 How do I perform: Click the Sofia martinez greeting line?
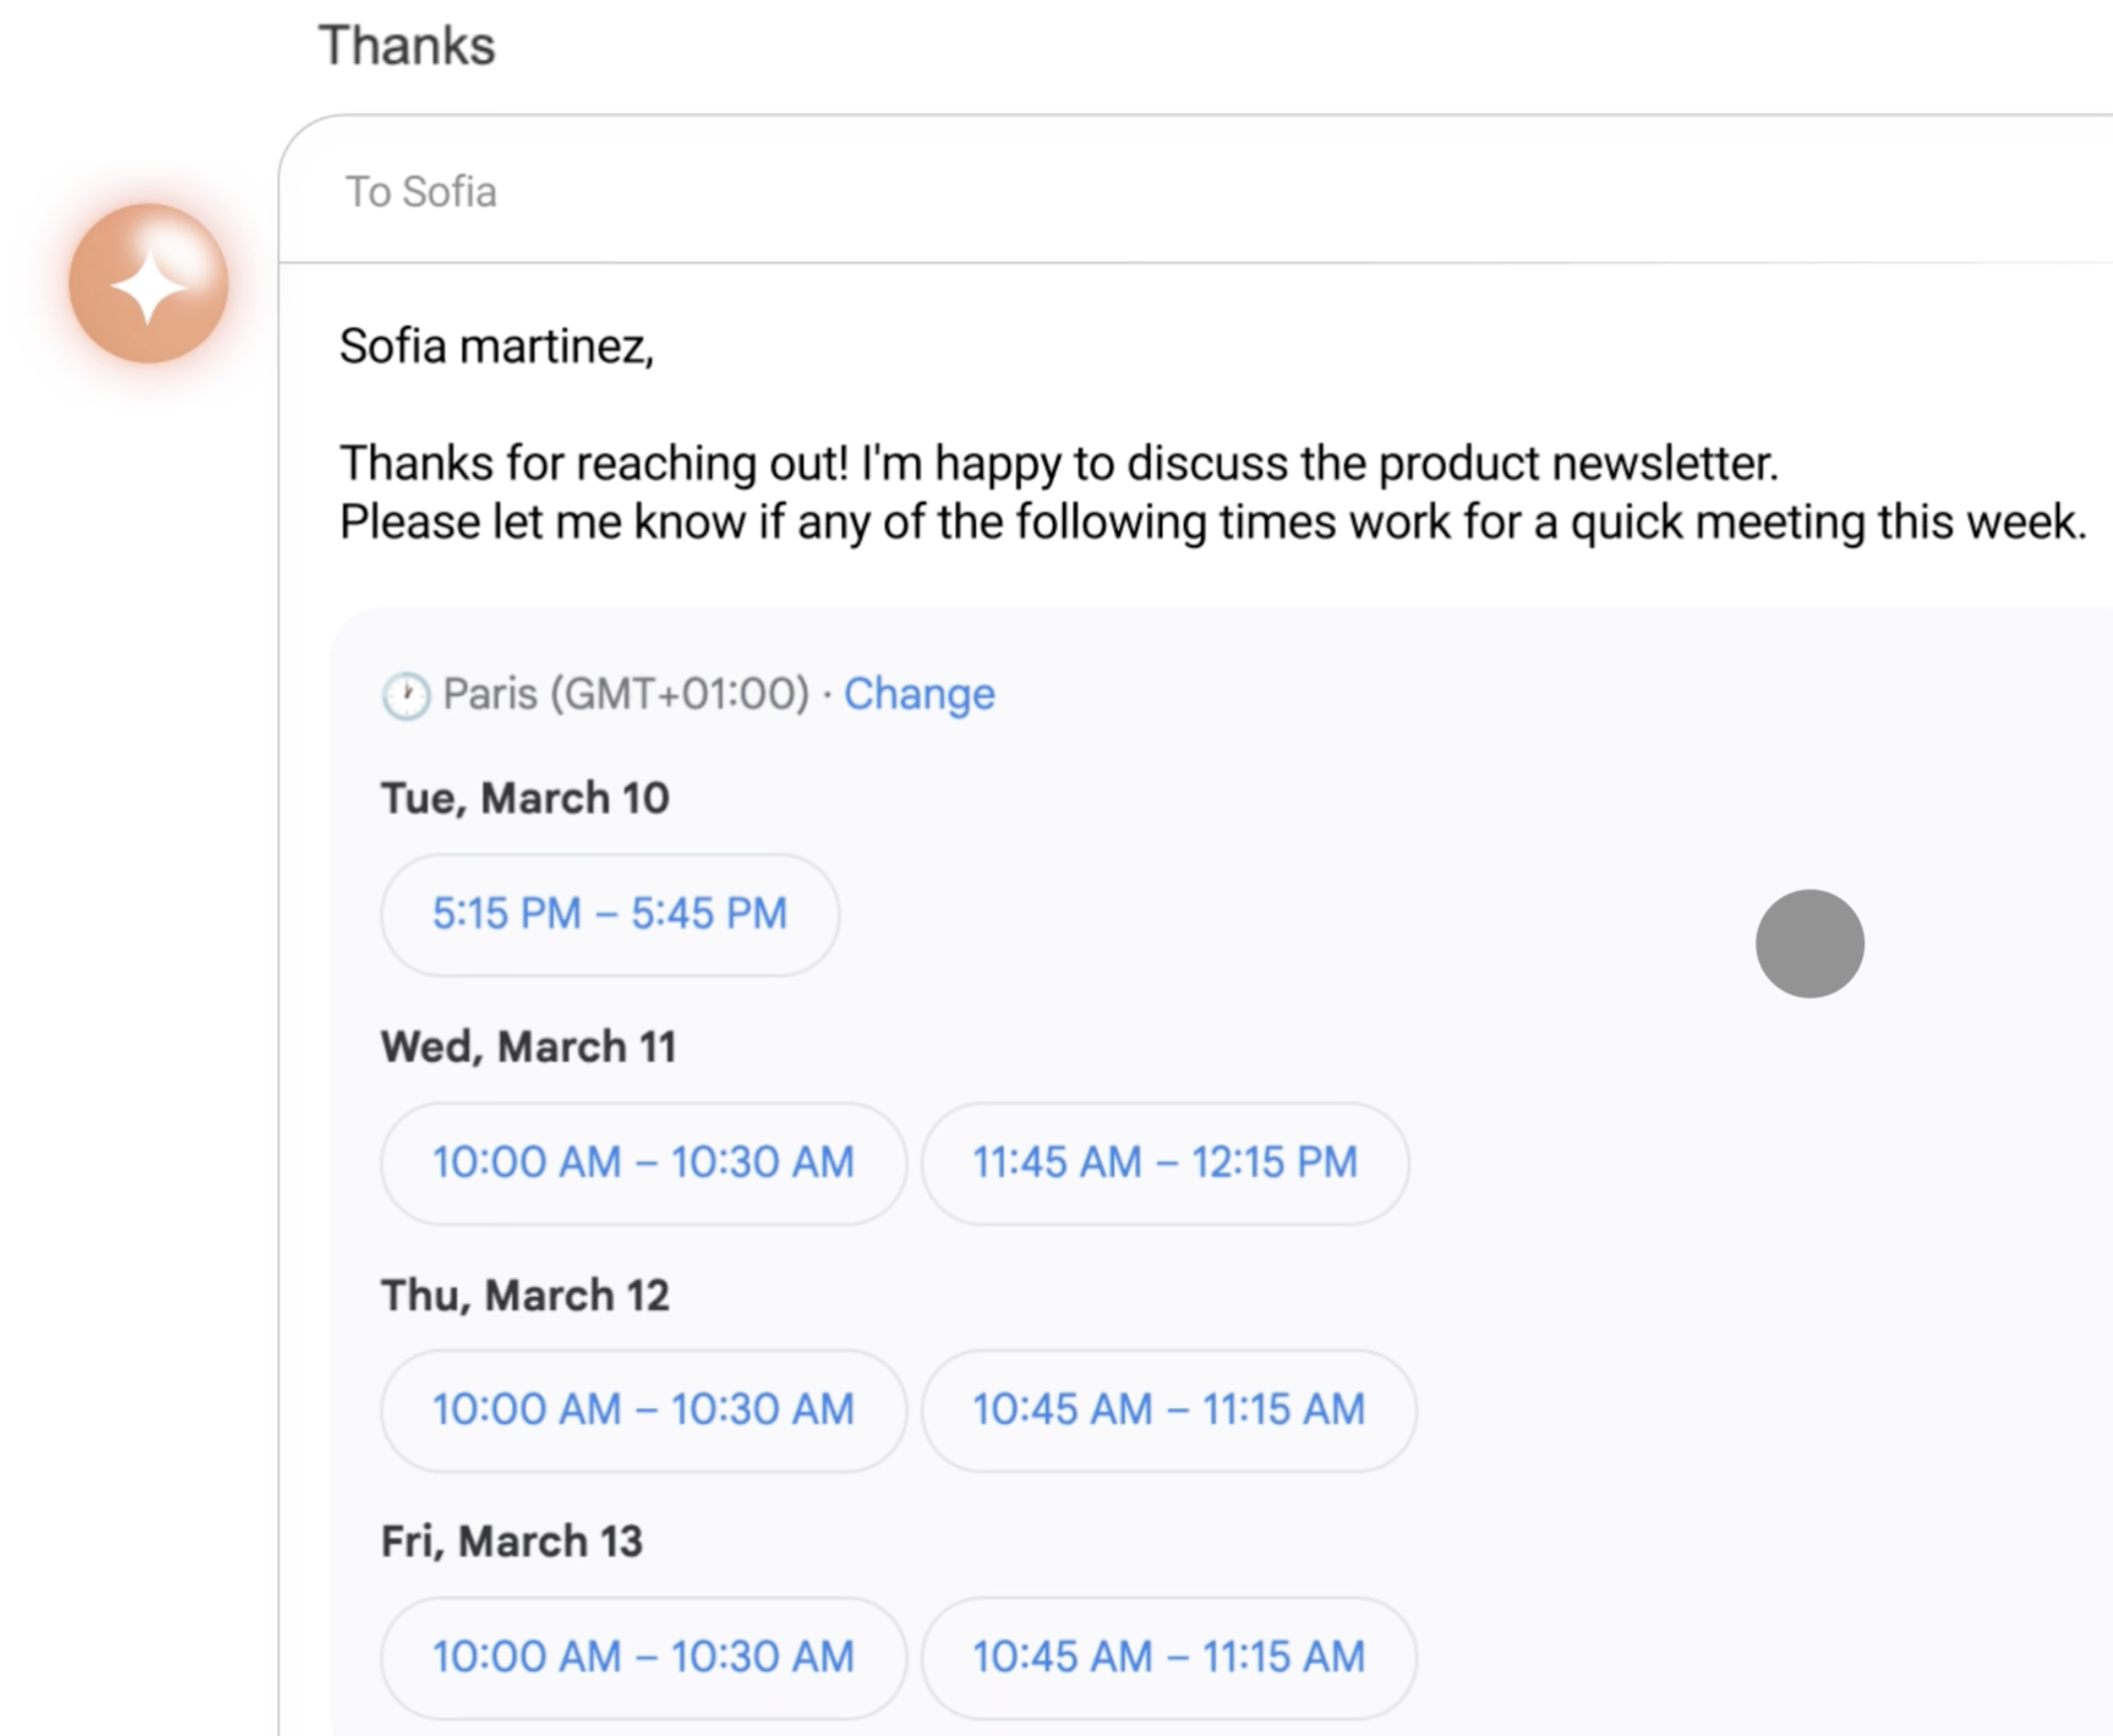coord(496,347)
